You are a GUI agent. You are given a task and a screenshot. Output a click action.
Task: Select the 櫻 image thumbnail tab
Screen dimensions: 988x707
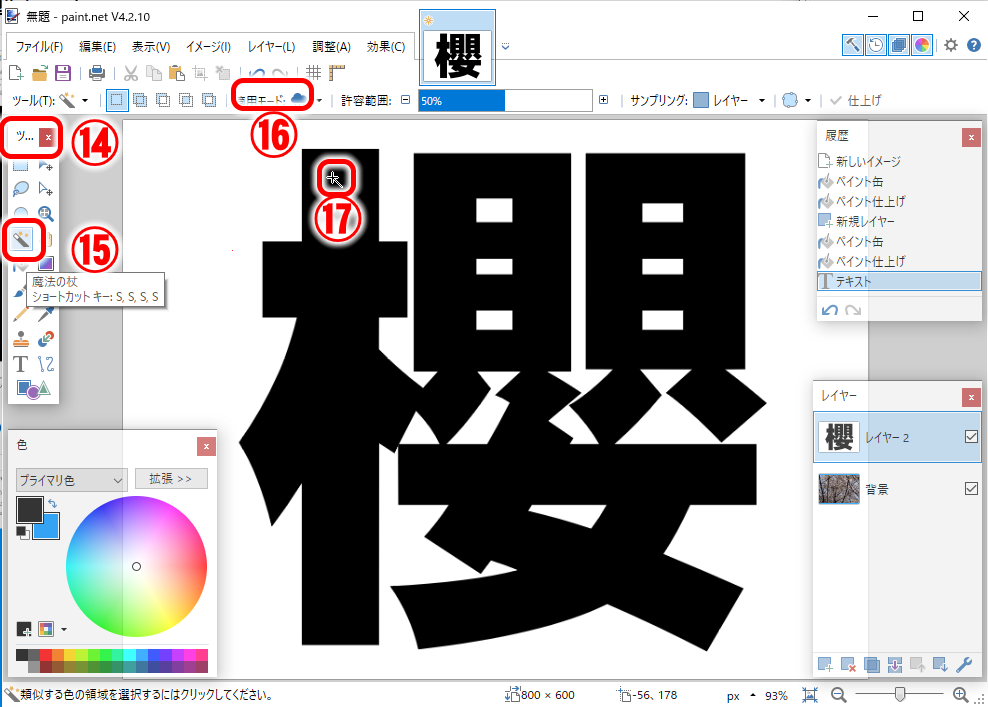point(457,47)
